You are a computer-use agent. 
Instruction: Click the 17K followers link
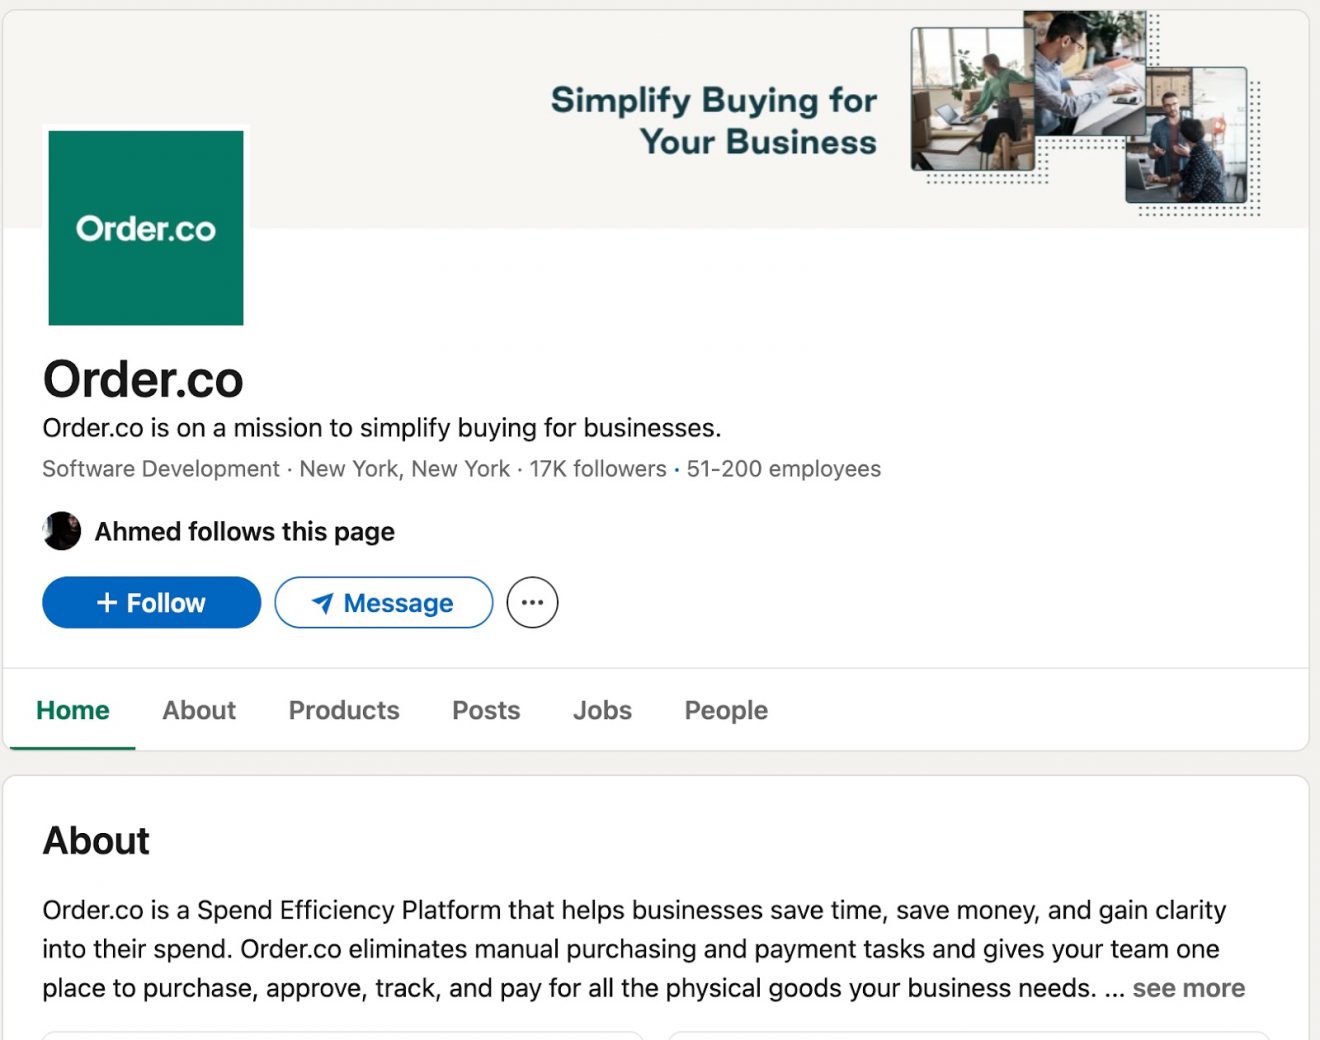coord(597,468)
